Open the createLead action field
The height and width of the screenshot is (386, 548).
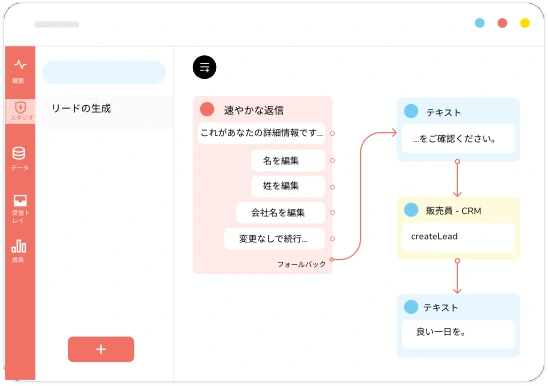click(x=459, y=237)
